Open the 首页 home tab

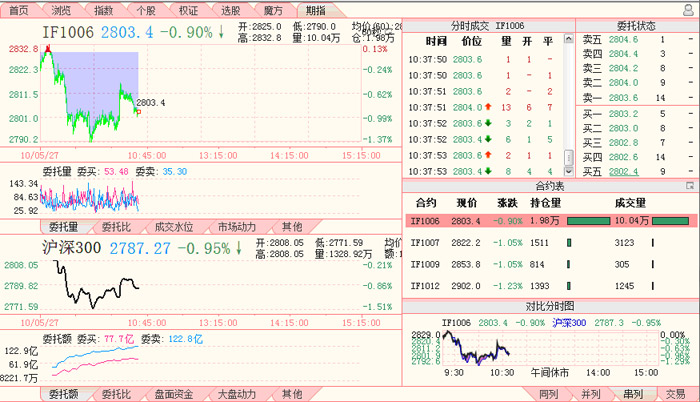click(18, 9)
